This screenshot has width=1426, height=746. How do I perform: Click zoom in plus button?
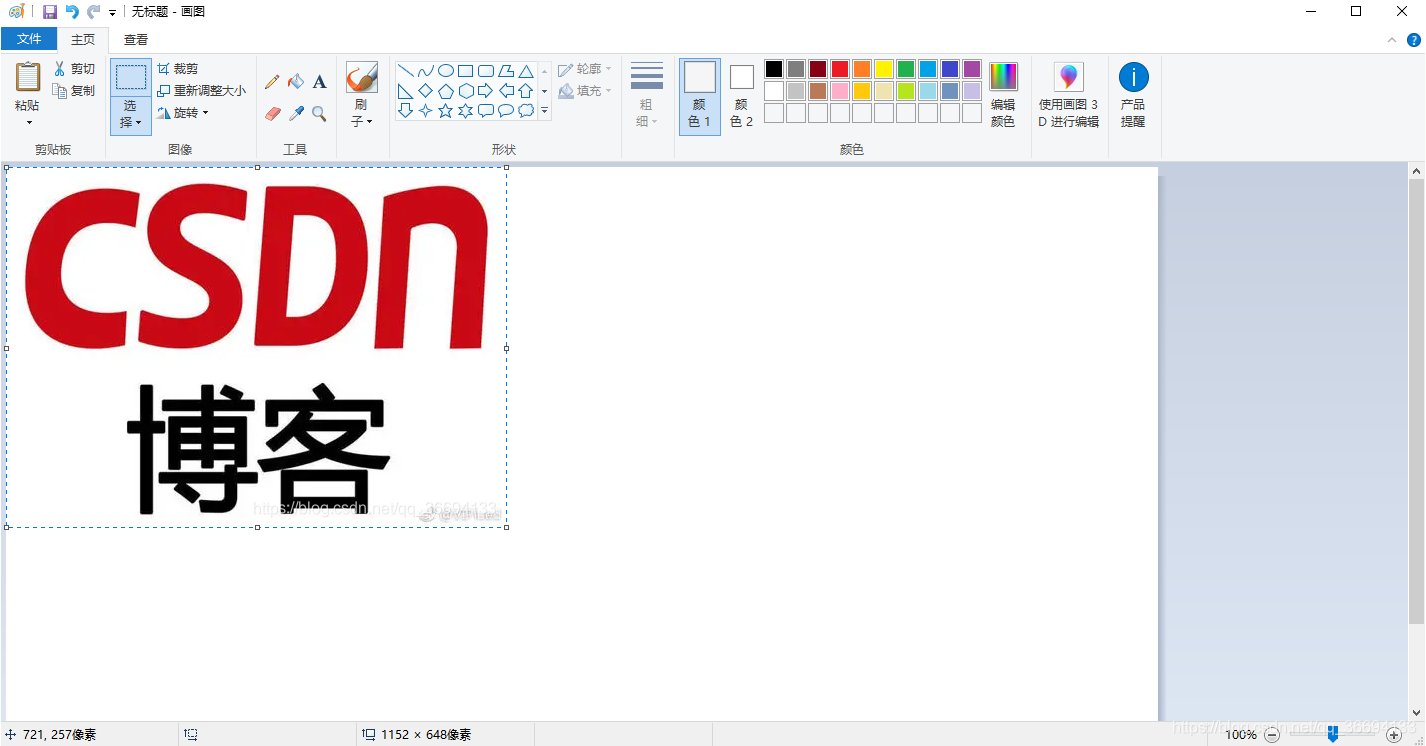tap(1394, 735)
